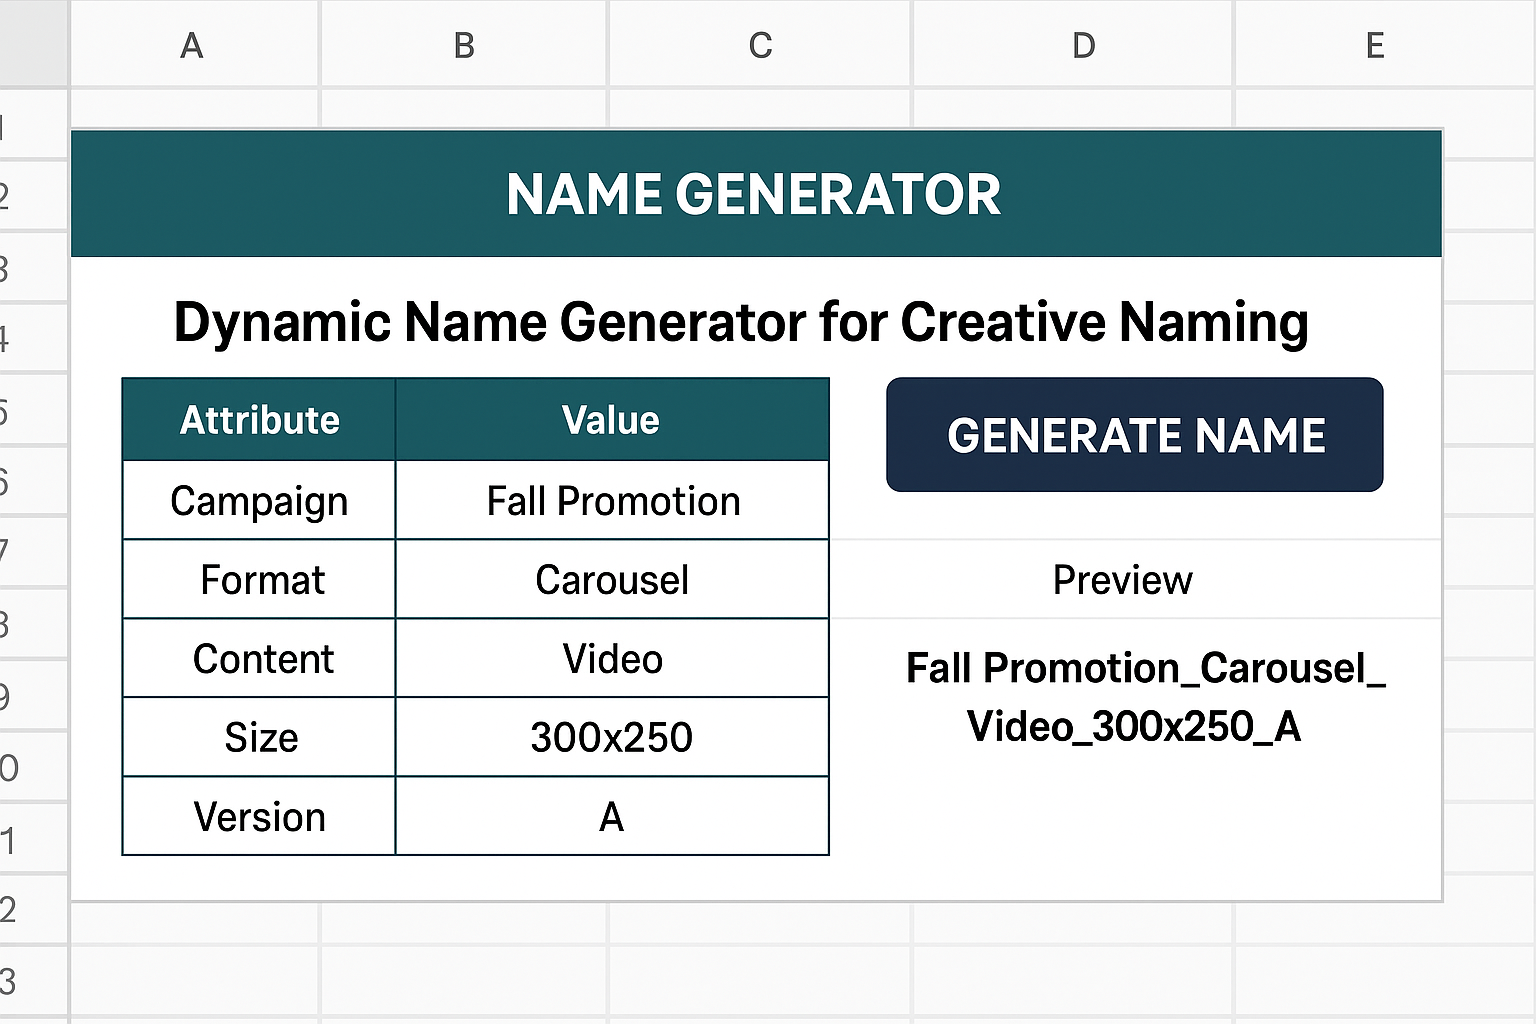The image size is (1536, 1024).
Task: Select column A header
Action: coord(193,45)
